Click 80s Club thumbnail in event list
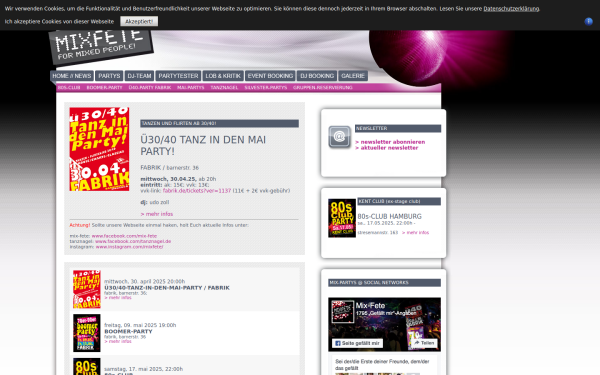600x375 pixels. coord(87,367)
